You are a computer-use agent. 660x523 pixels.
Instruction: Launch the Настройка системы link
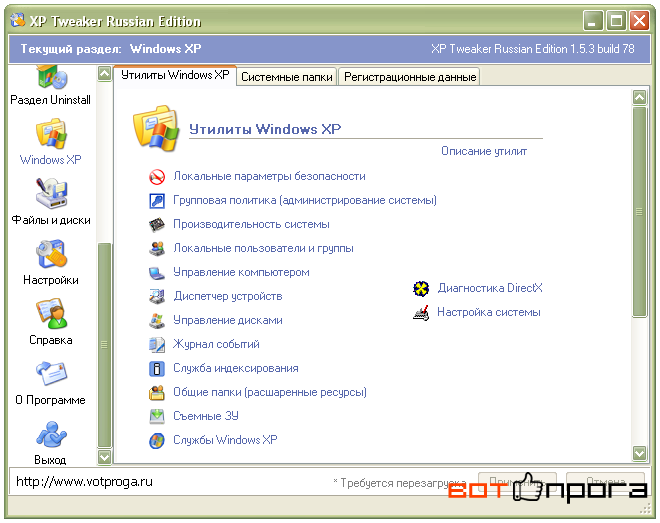(x=489, y=312)
